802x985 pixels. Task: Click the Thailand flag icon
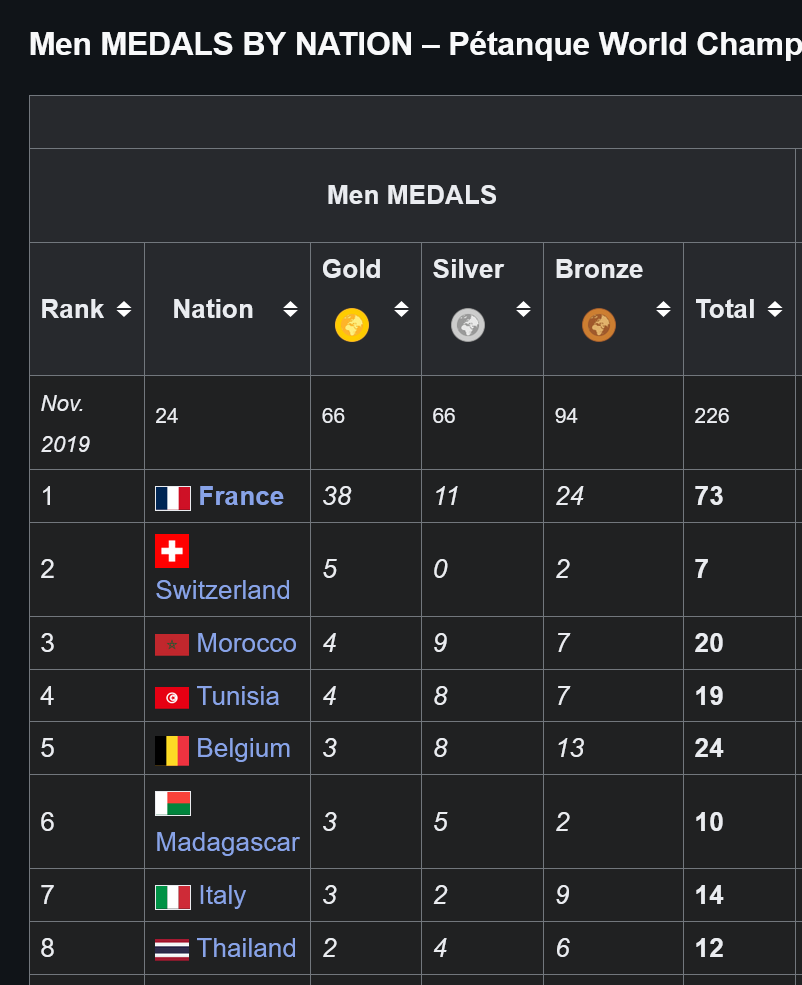[172, 949]
